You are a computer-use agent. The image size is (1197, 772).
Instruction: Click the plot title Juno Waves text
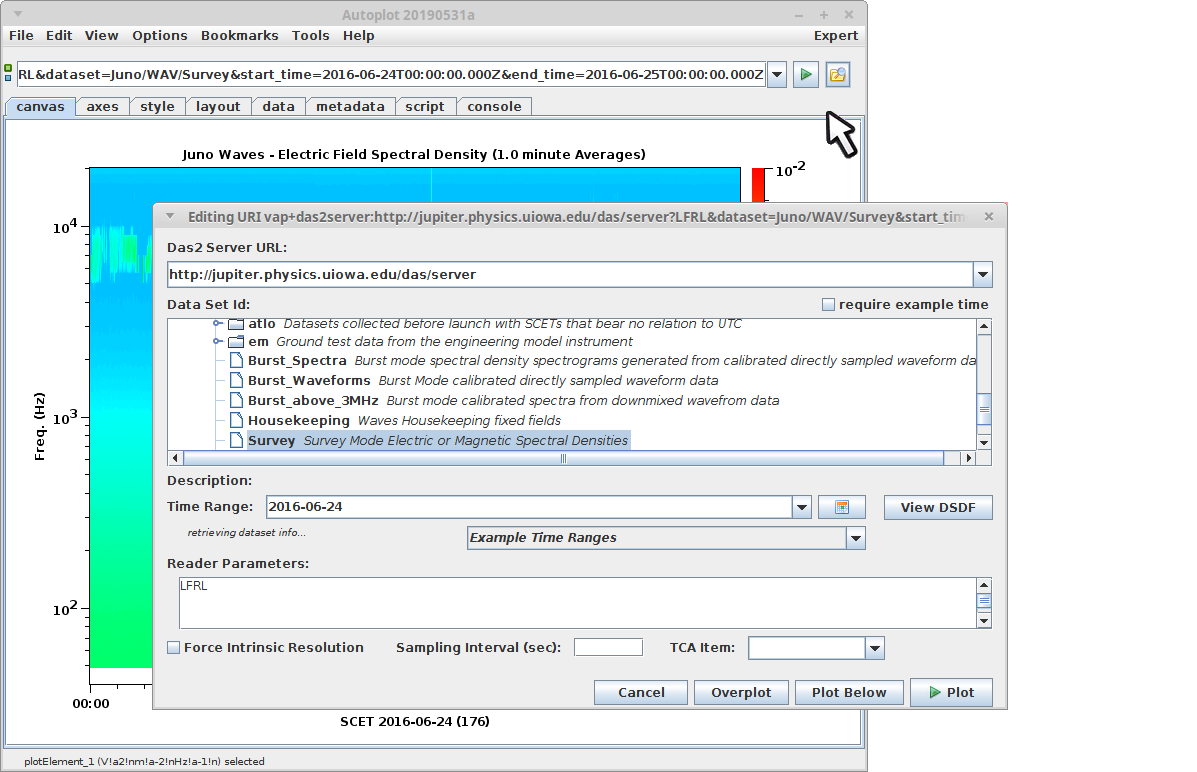pos(414,154)
